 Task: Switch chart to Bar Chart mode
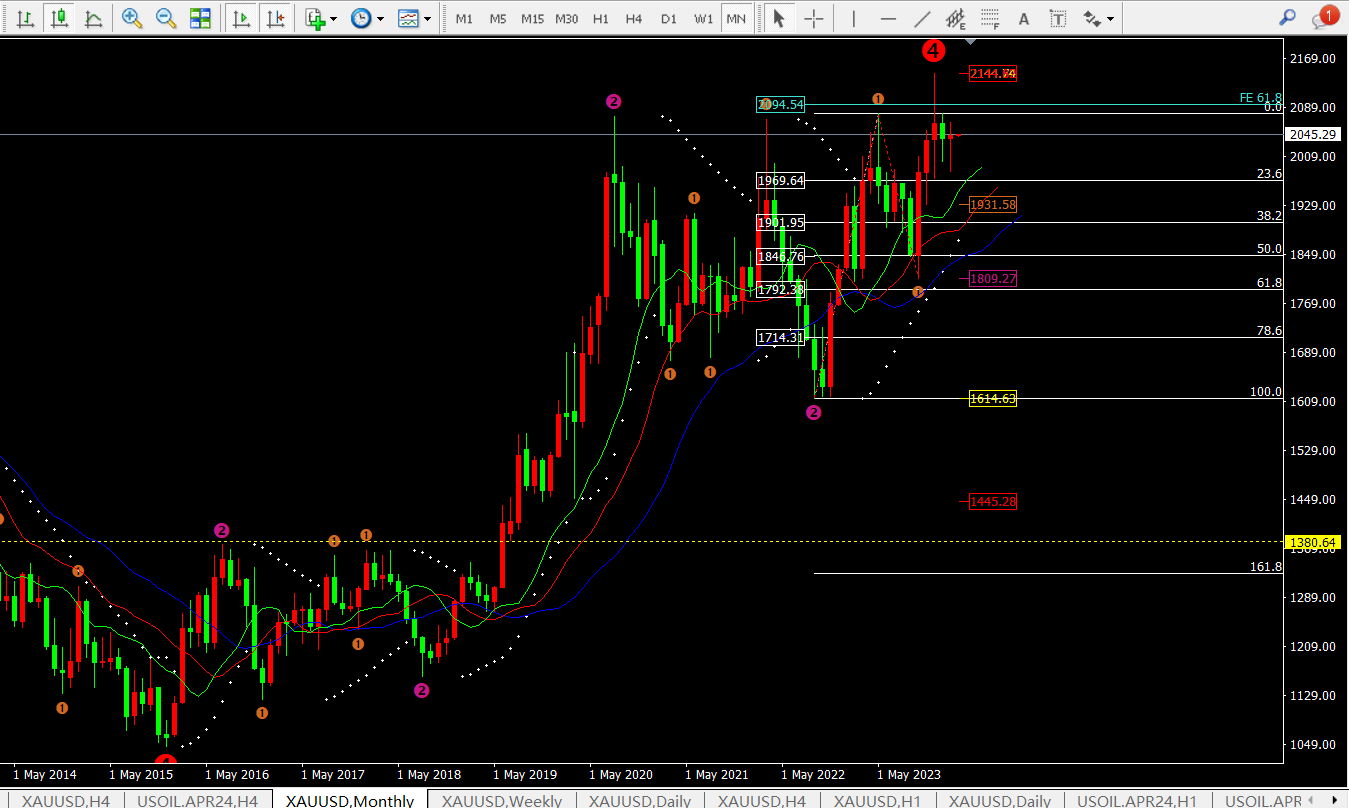(x=26, y=18)
